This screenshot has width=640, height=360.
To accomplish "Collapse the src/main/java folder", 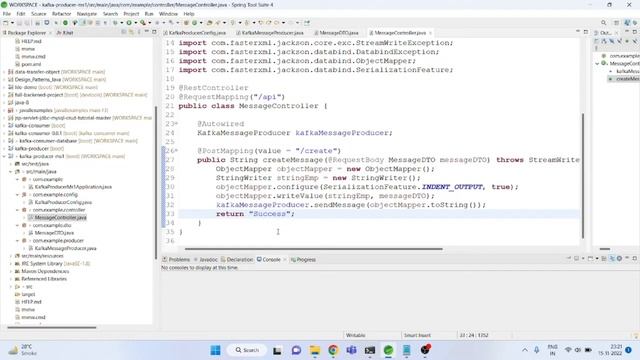I will (11, 172).
